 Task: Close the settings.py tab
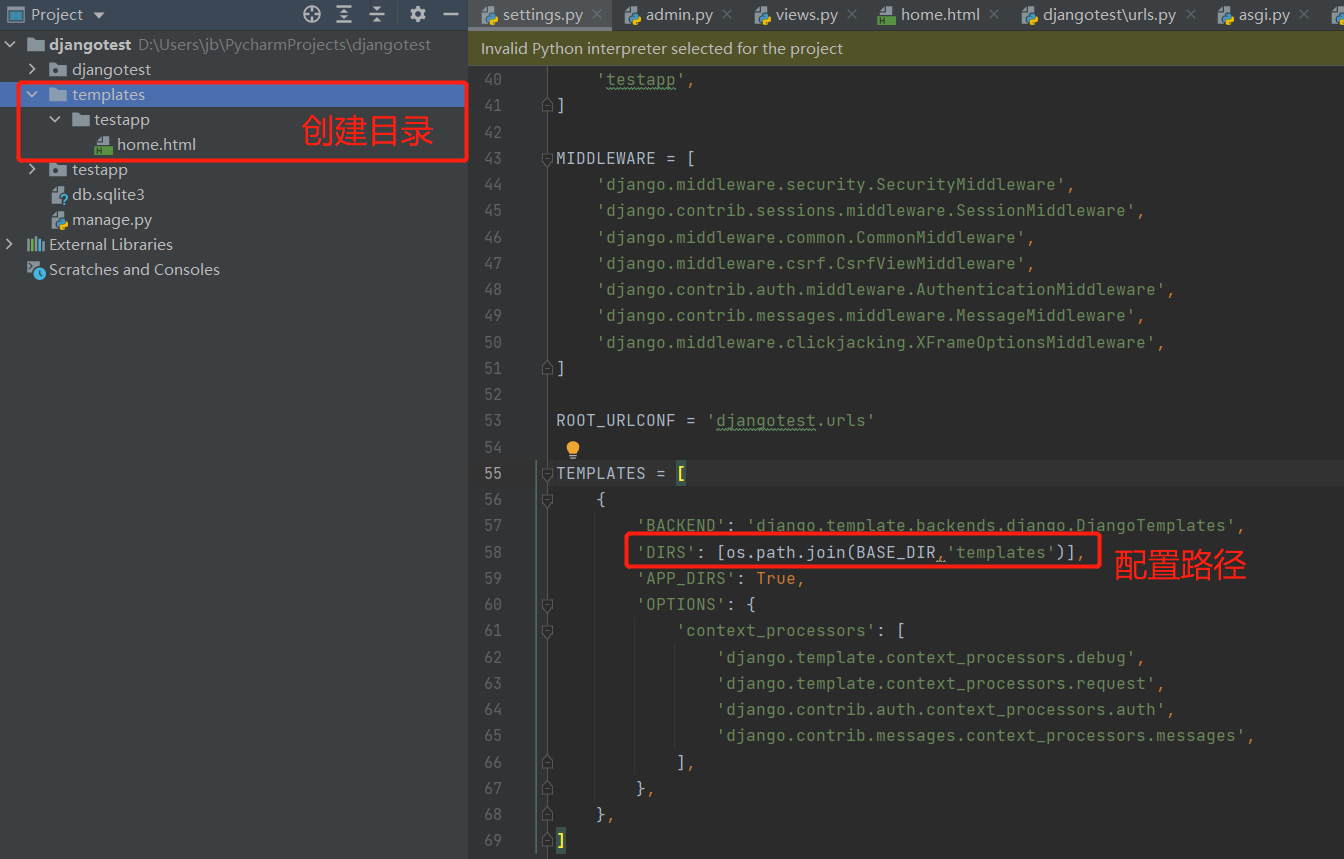pos(597,15)
